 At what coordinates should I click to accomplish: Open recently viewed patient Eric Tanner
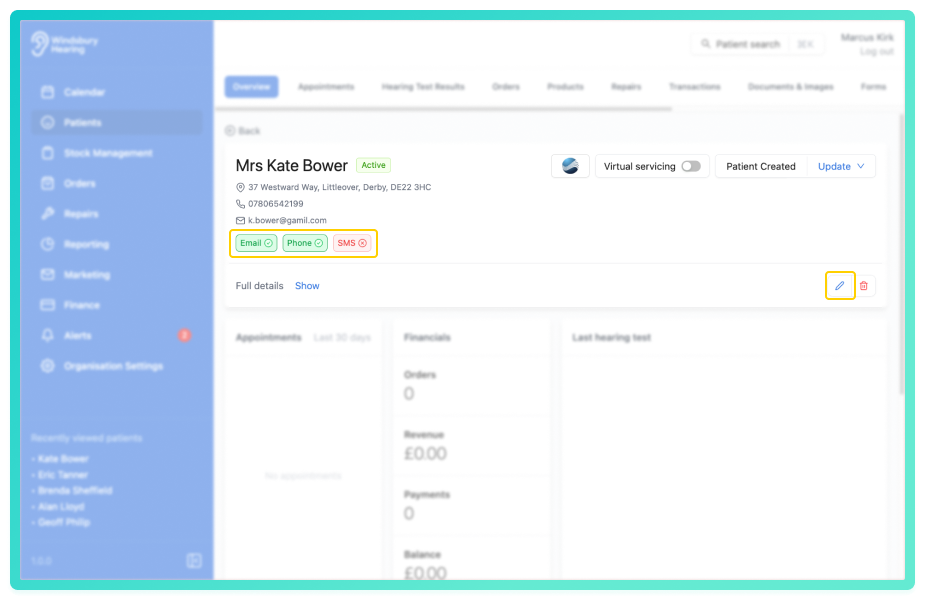coord(63,474)
